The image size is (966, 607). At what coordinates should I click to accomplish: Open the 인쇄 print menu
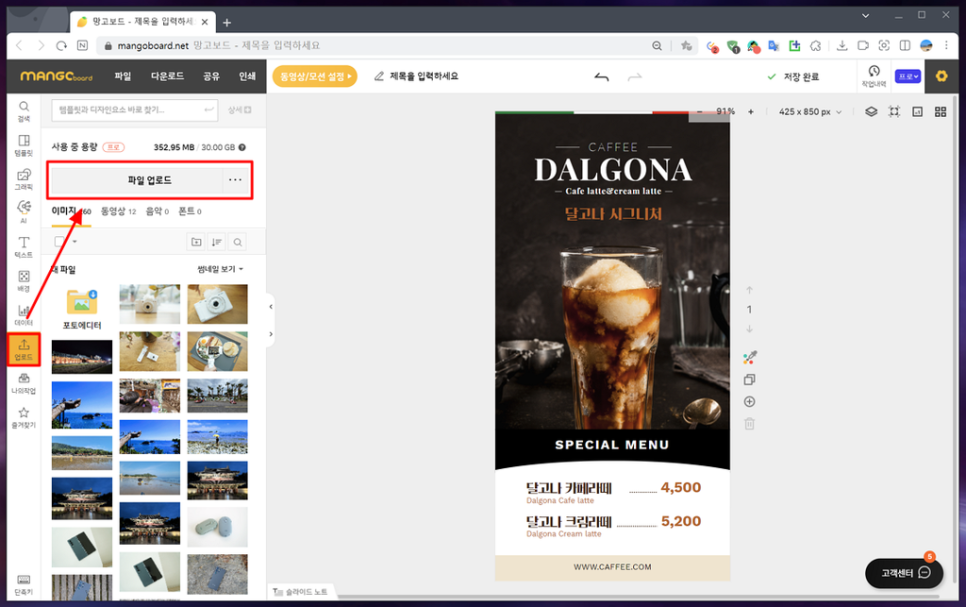pyautogui.click(x=247, y=76)
